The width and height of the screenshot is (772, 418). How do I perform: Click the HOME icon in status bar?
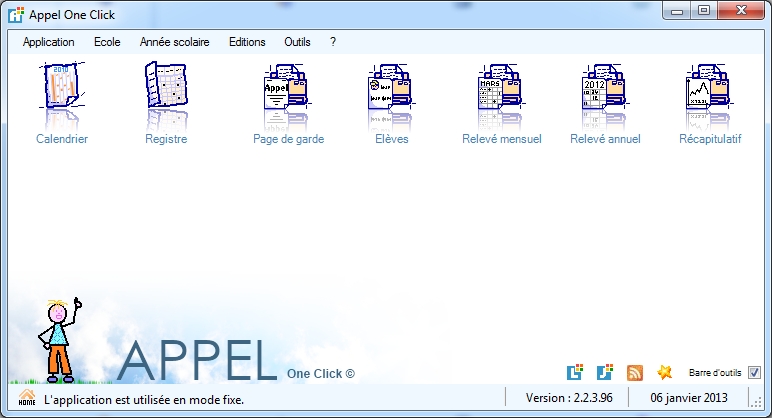click(27, 397)
